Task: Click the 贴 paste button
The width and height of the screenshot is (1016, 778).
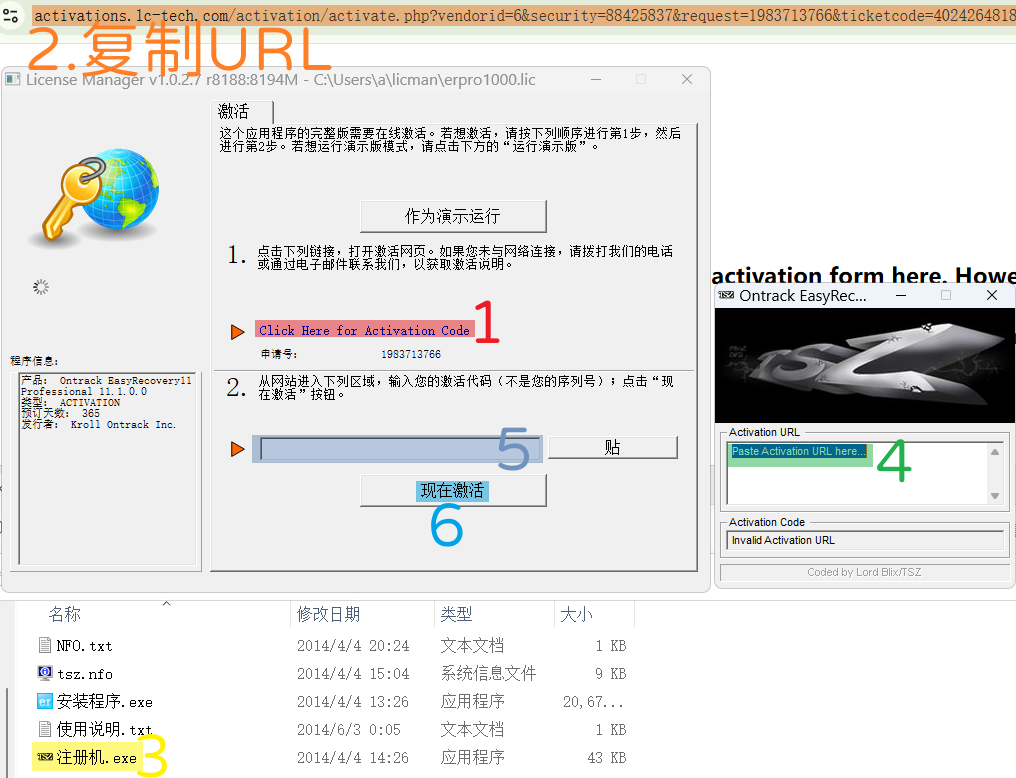Action: coord(612,447)
